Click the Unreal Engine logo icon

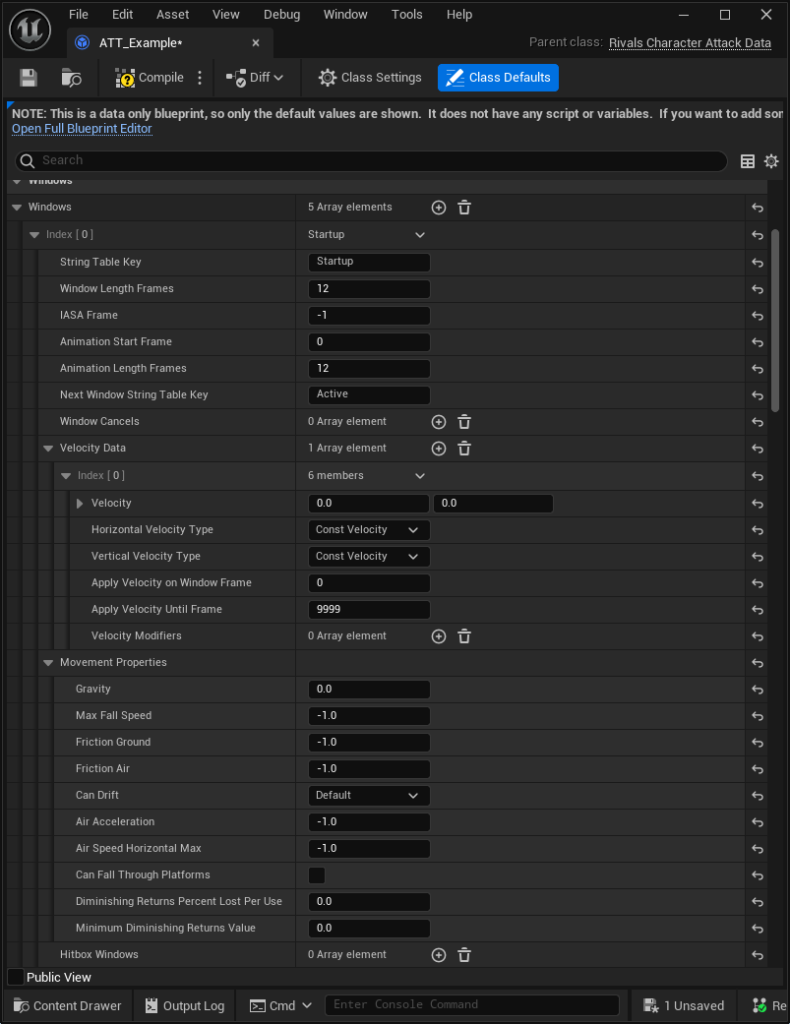(30, 29)
